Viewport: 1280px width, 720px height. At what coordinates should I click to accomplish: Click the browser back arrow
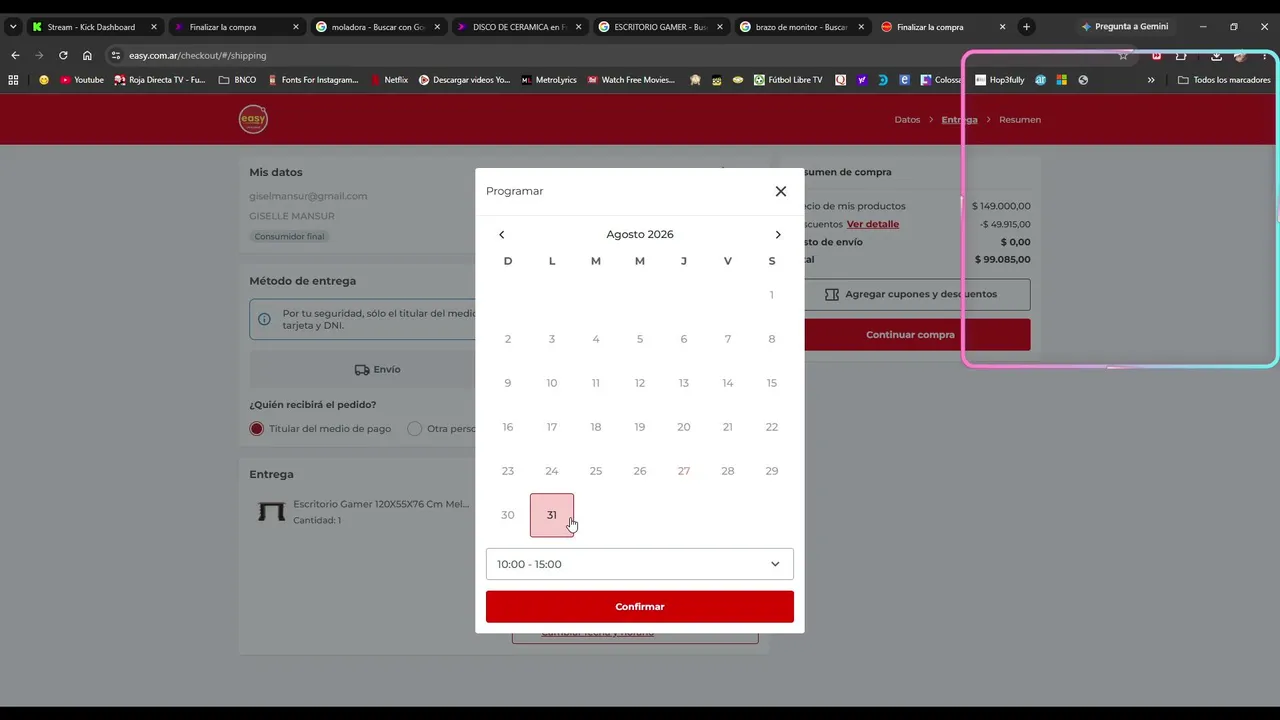15,55
